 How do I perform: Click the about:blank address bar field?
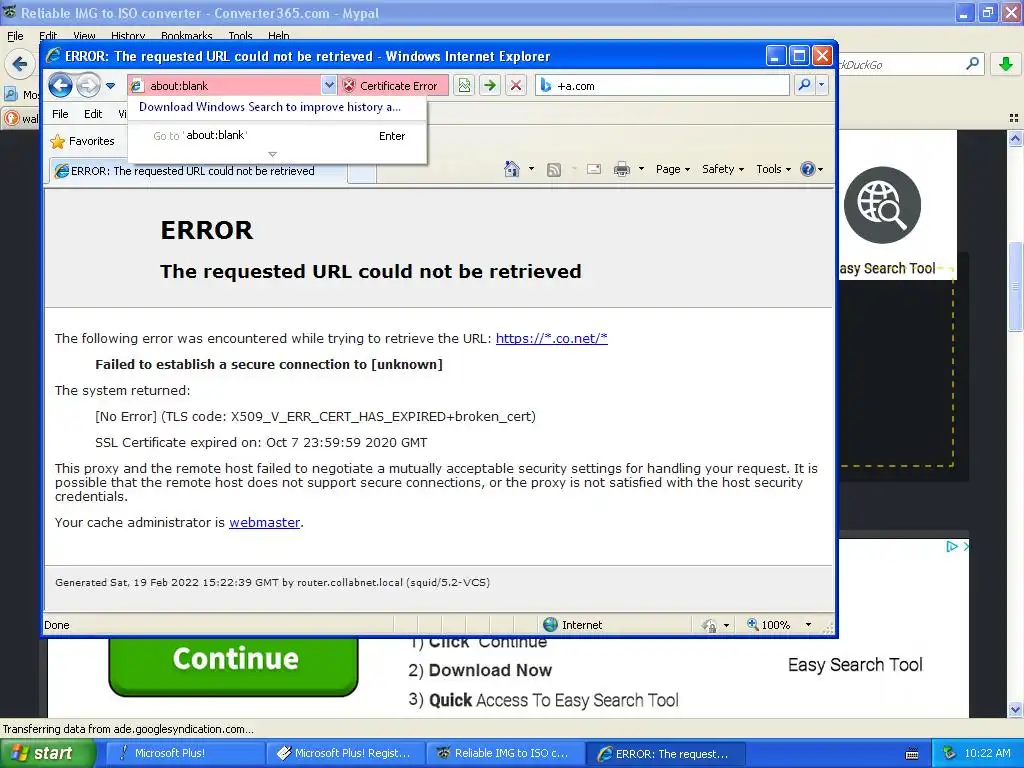(x=224, y=86)
